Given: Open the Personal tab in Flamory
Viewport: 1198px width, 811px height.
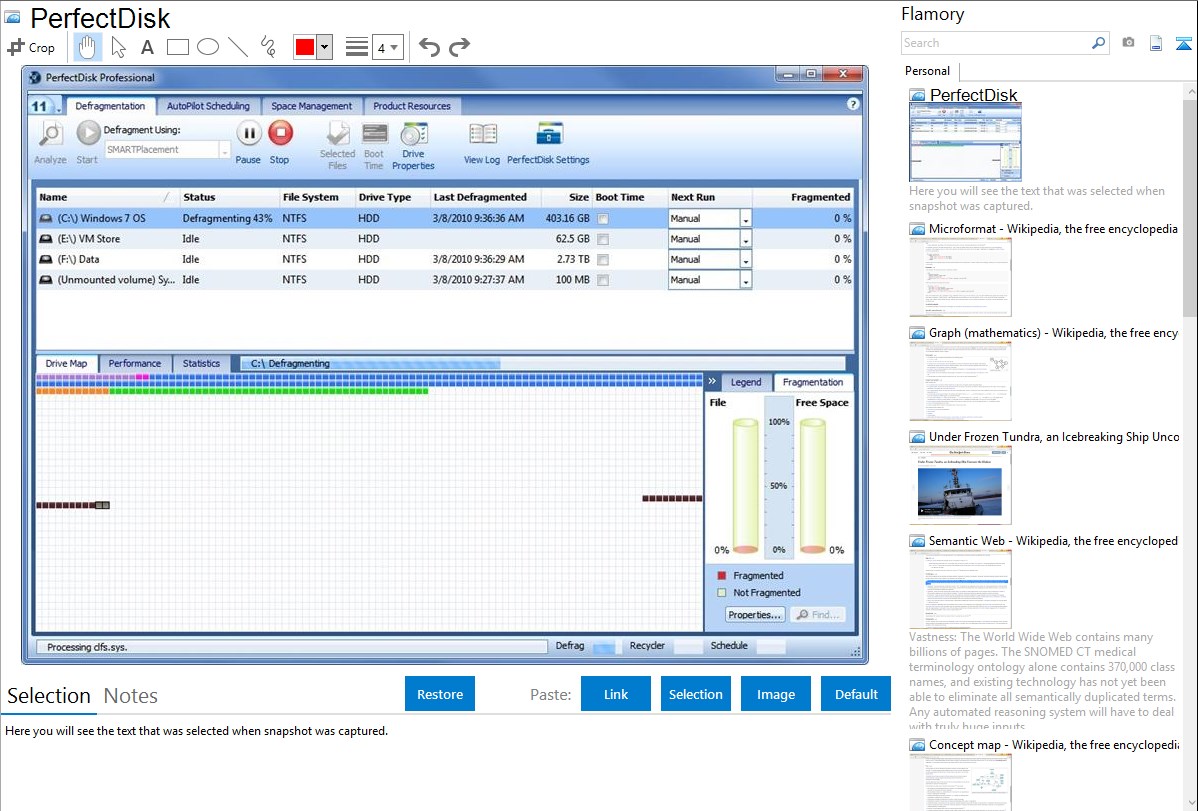Looking at the screenshot, I should pos(927,71).
